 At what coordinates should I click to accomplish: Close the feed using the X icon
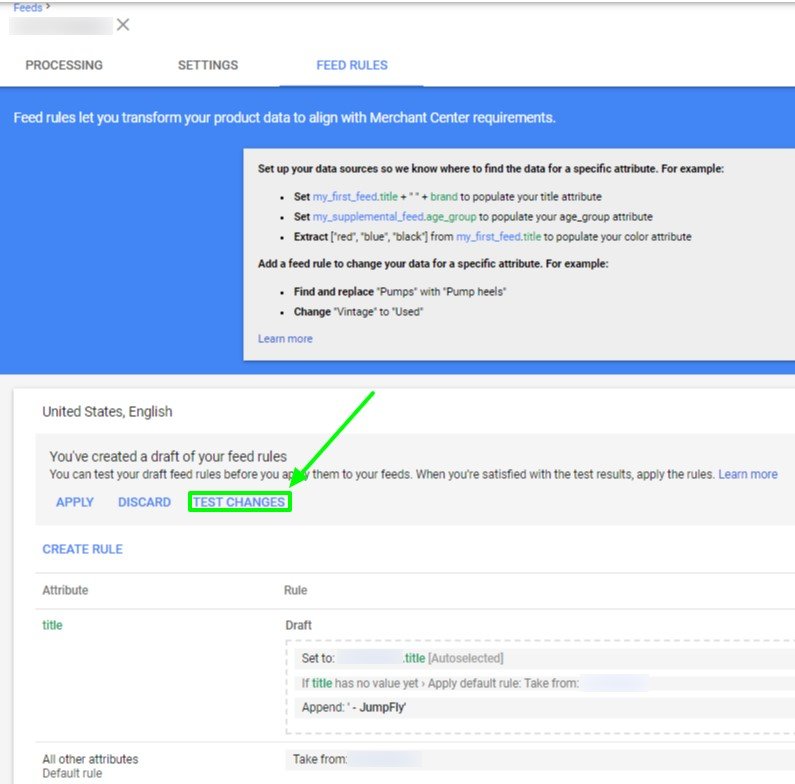(x=123, y=25)
